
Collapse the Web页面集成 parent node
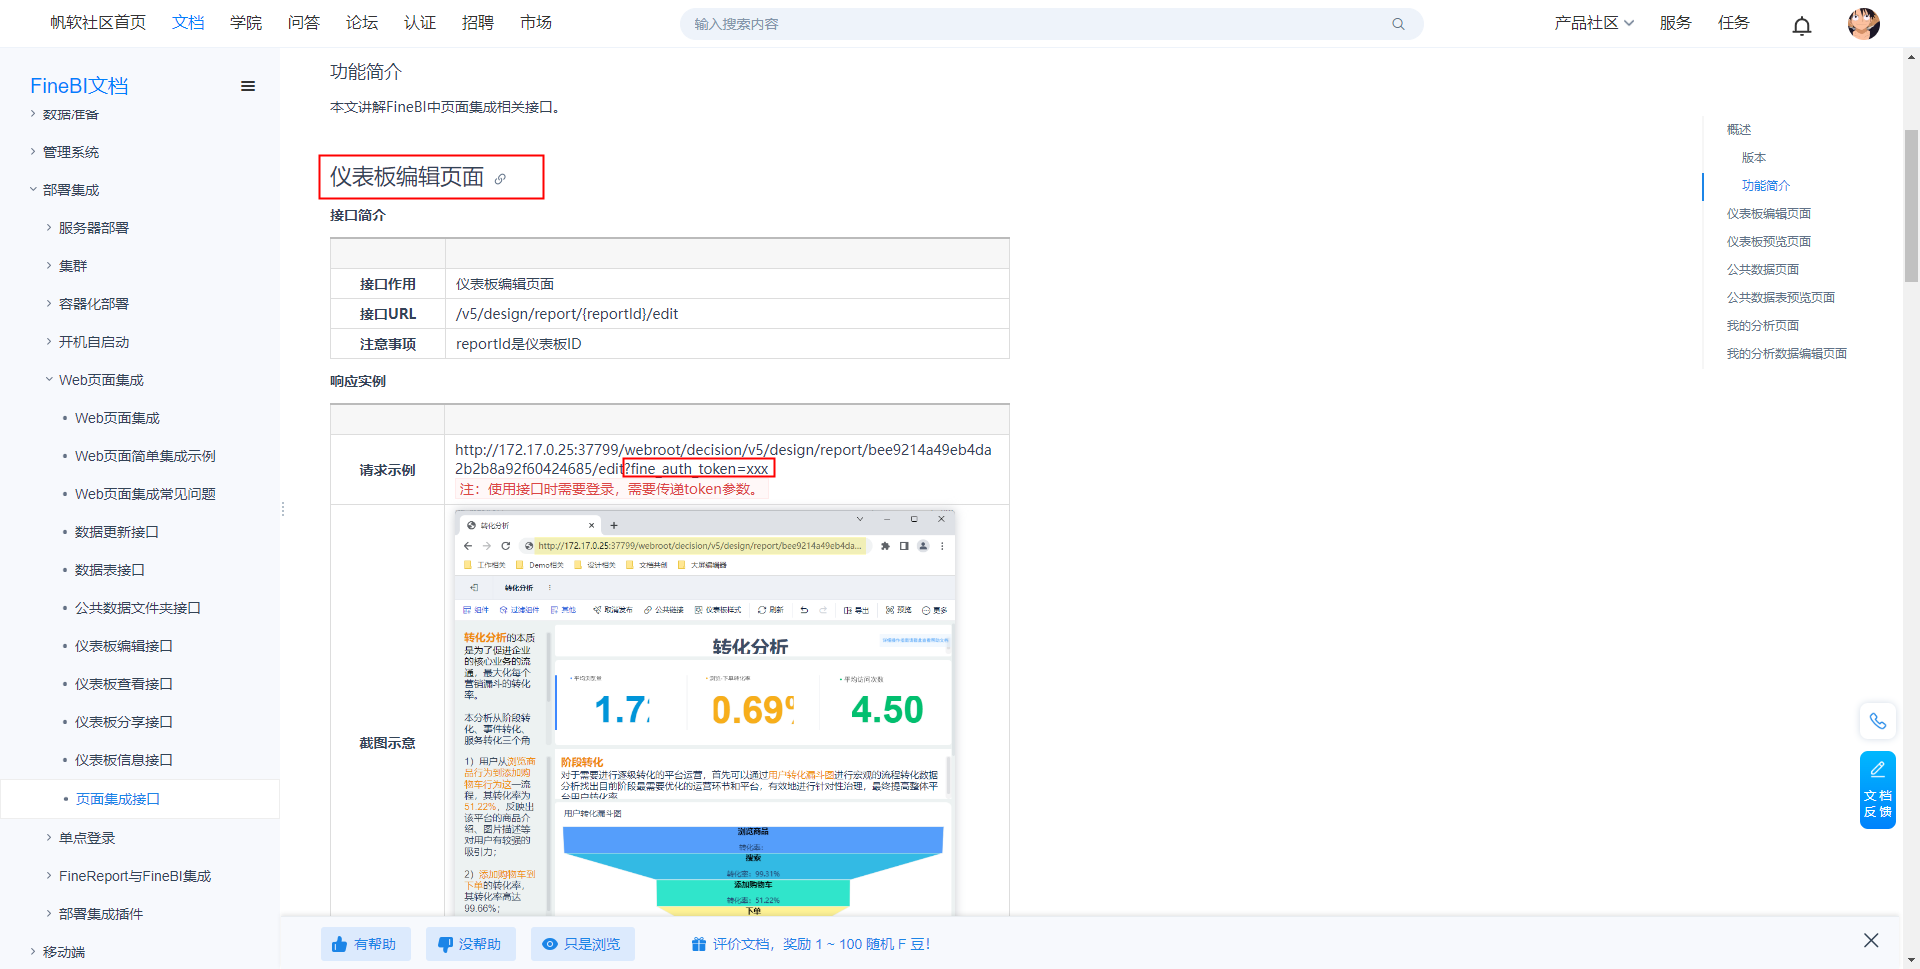pyautogui.click(x=49, y=380)
